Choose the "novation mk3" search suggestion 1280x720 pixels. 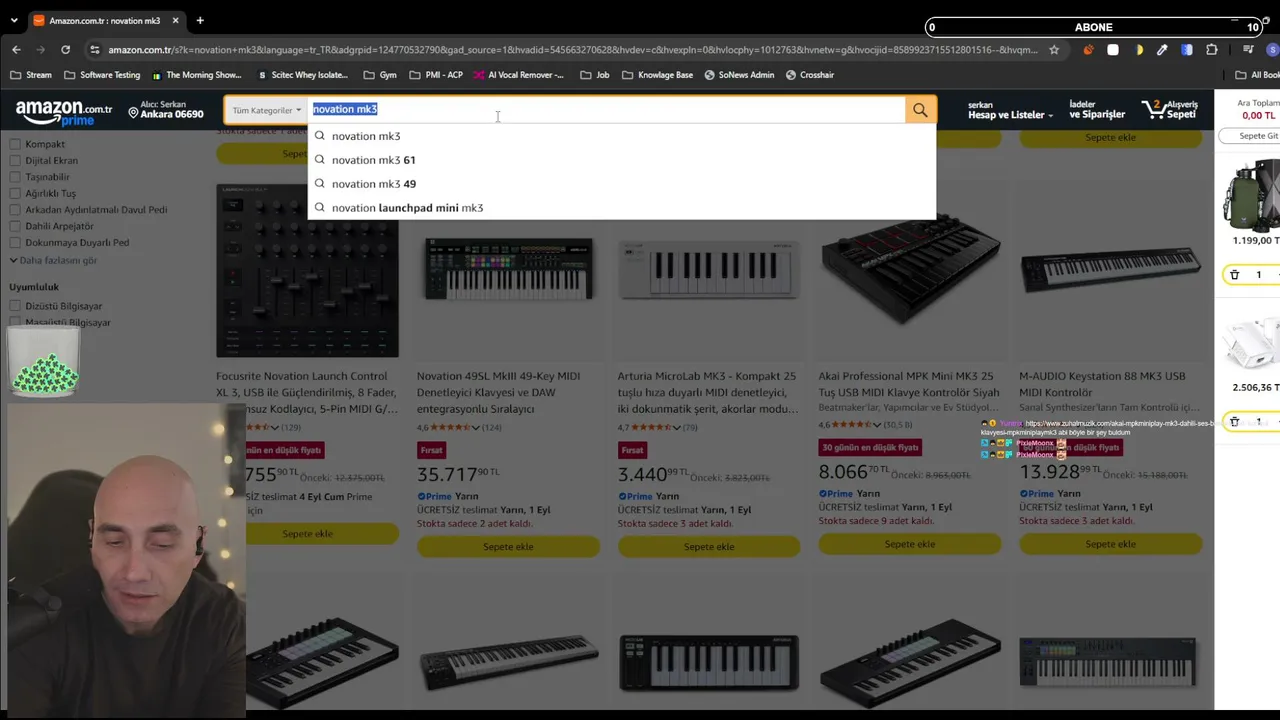[622, 136]
